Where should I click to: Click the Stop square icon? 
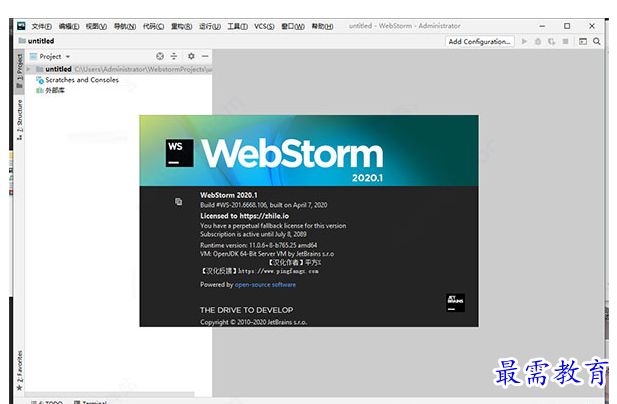click(x=565, y=41)
